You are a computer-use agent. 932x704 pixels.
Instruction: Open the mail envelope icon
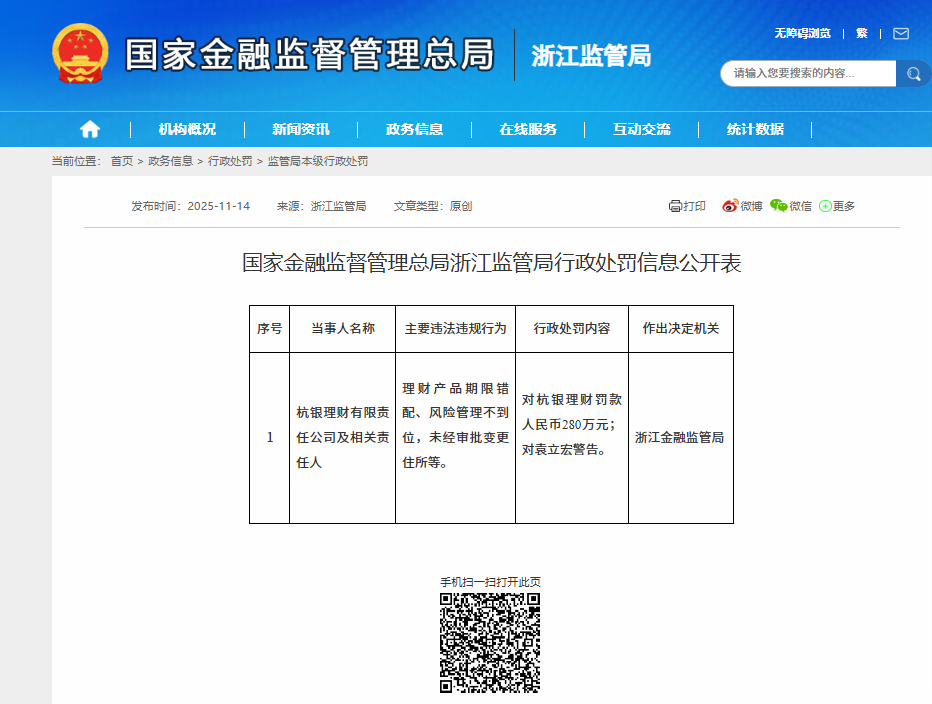(x=901, y=33)
